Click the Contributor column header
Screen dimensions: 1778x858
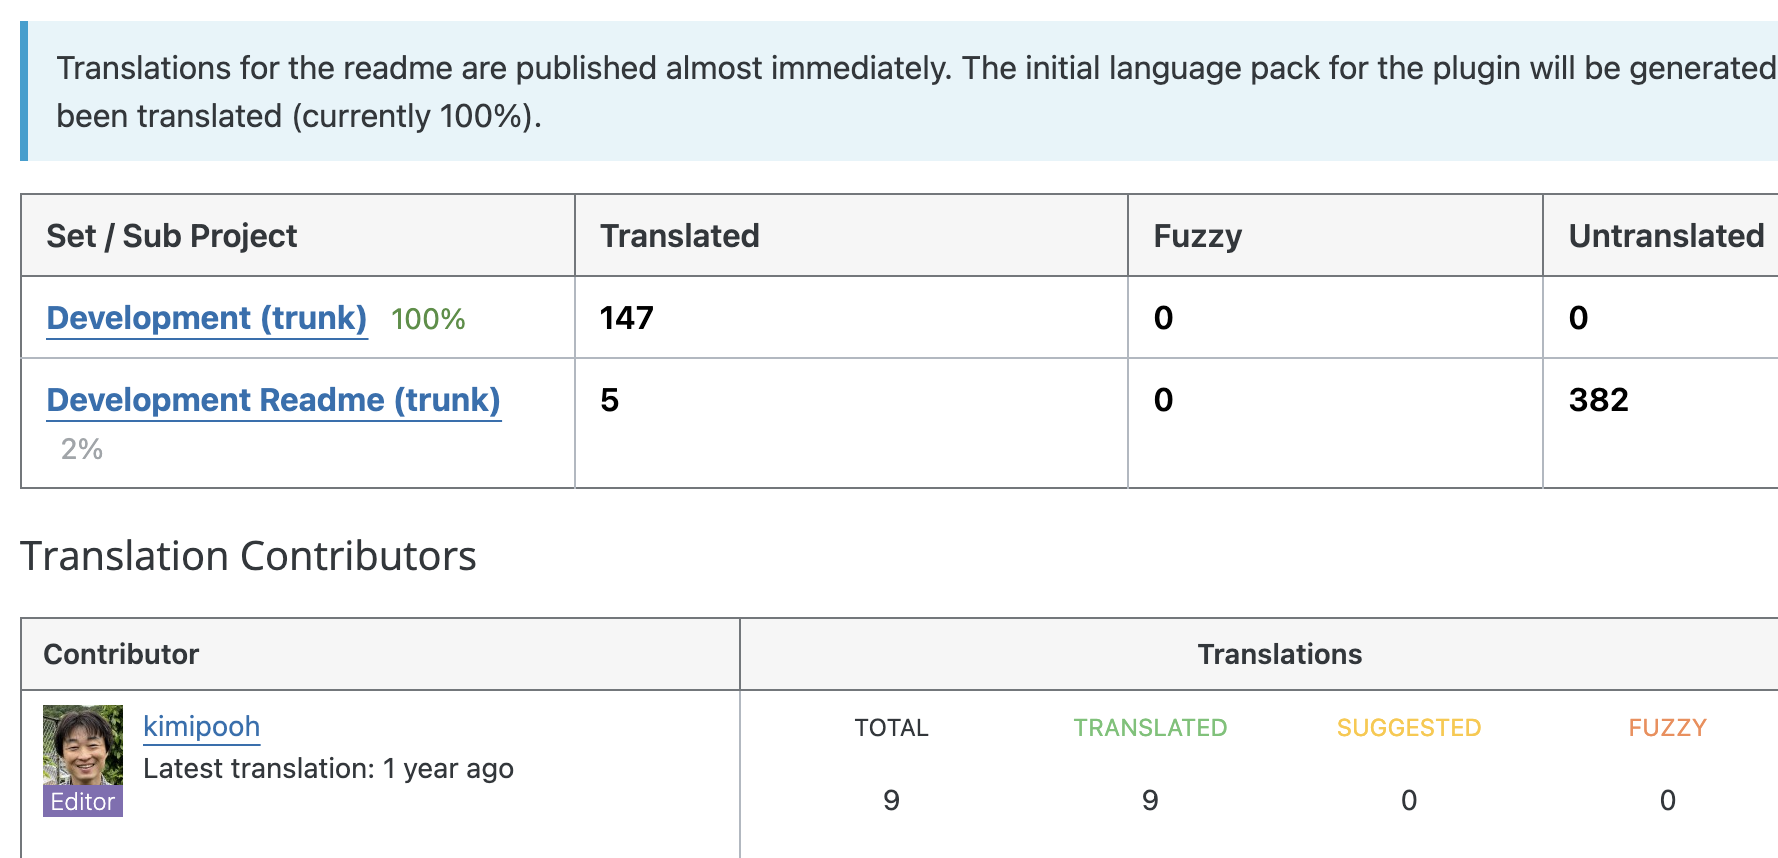click(x=121, y=654)
